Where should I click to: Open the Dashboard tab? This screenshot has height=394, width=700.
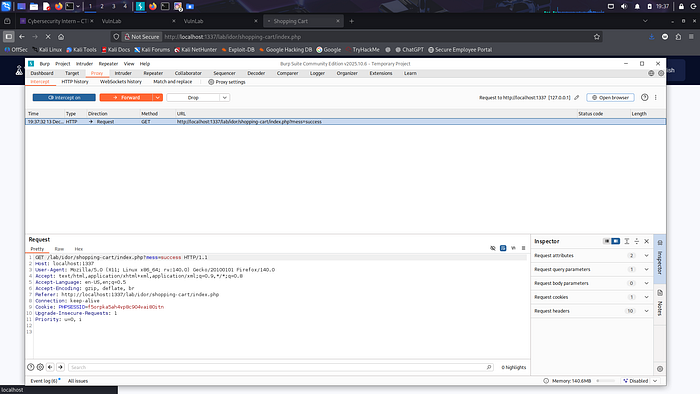point(42,73)
